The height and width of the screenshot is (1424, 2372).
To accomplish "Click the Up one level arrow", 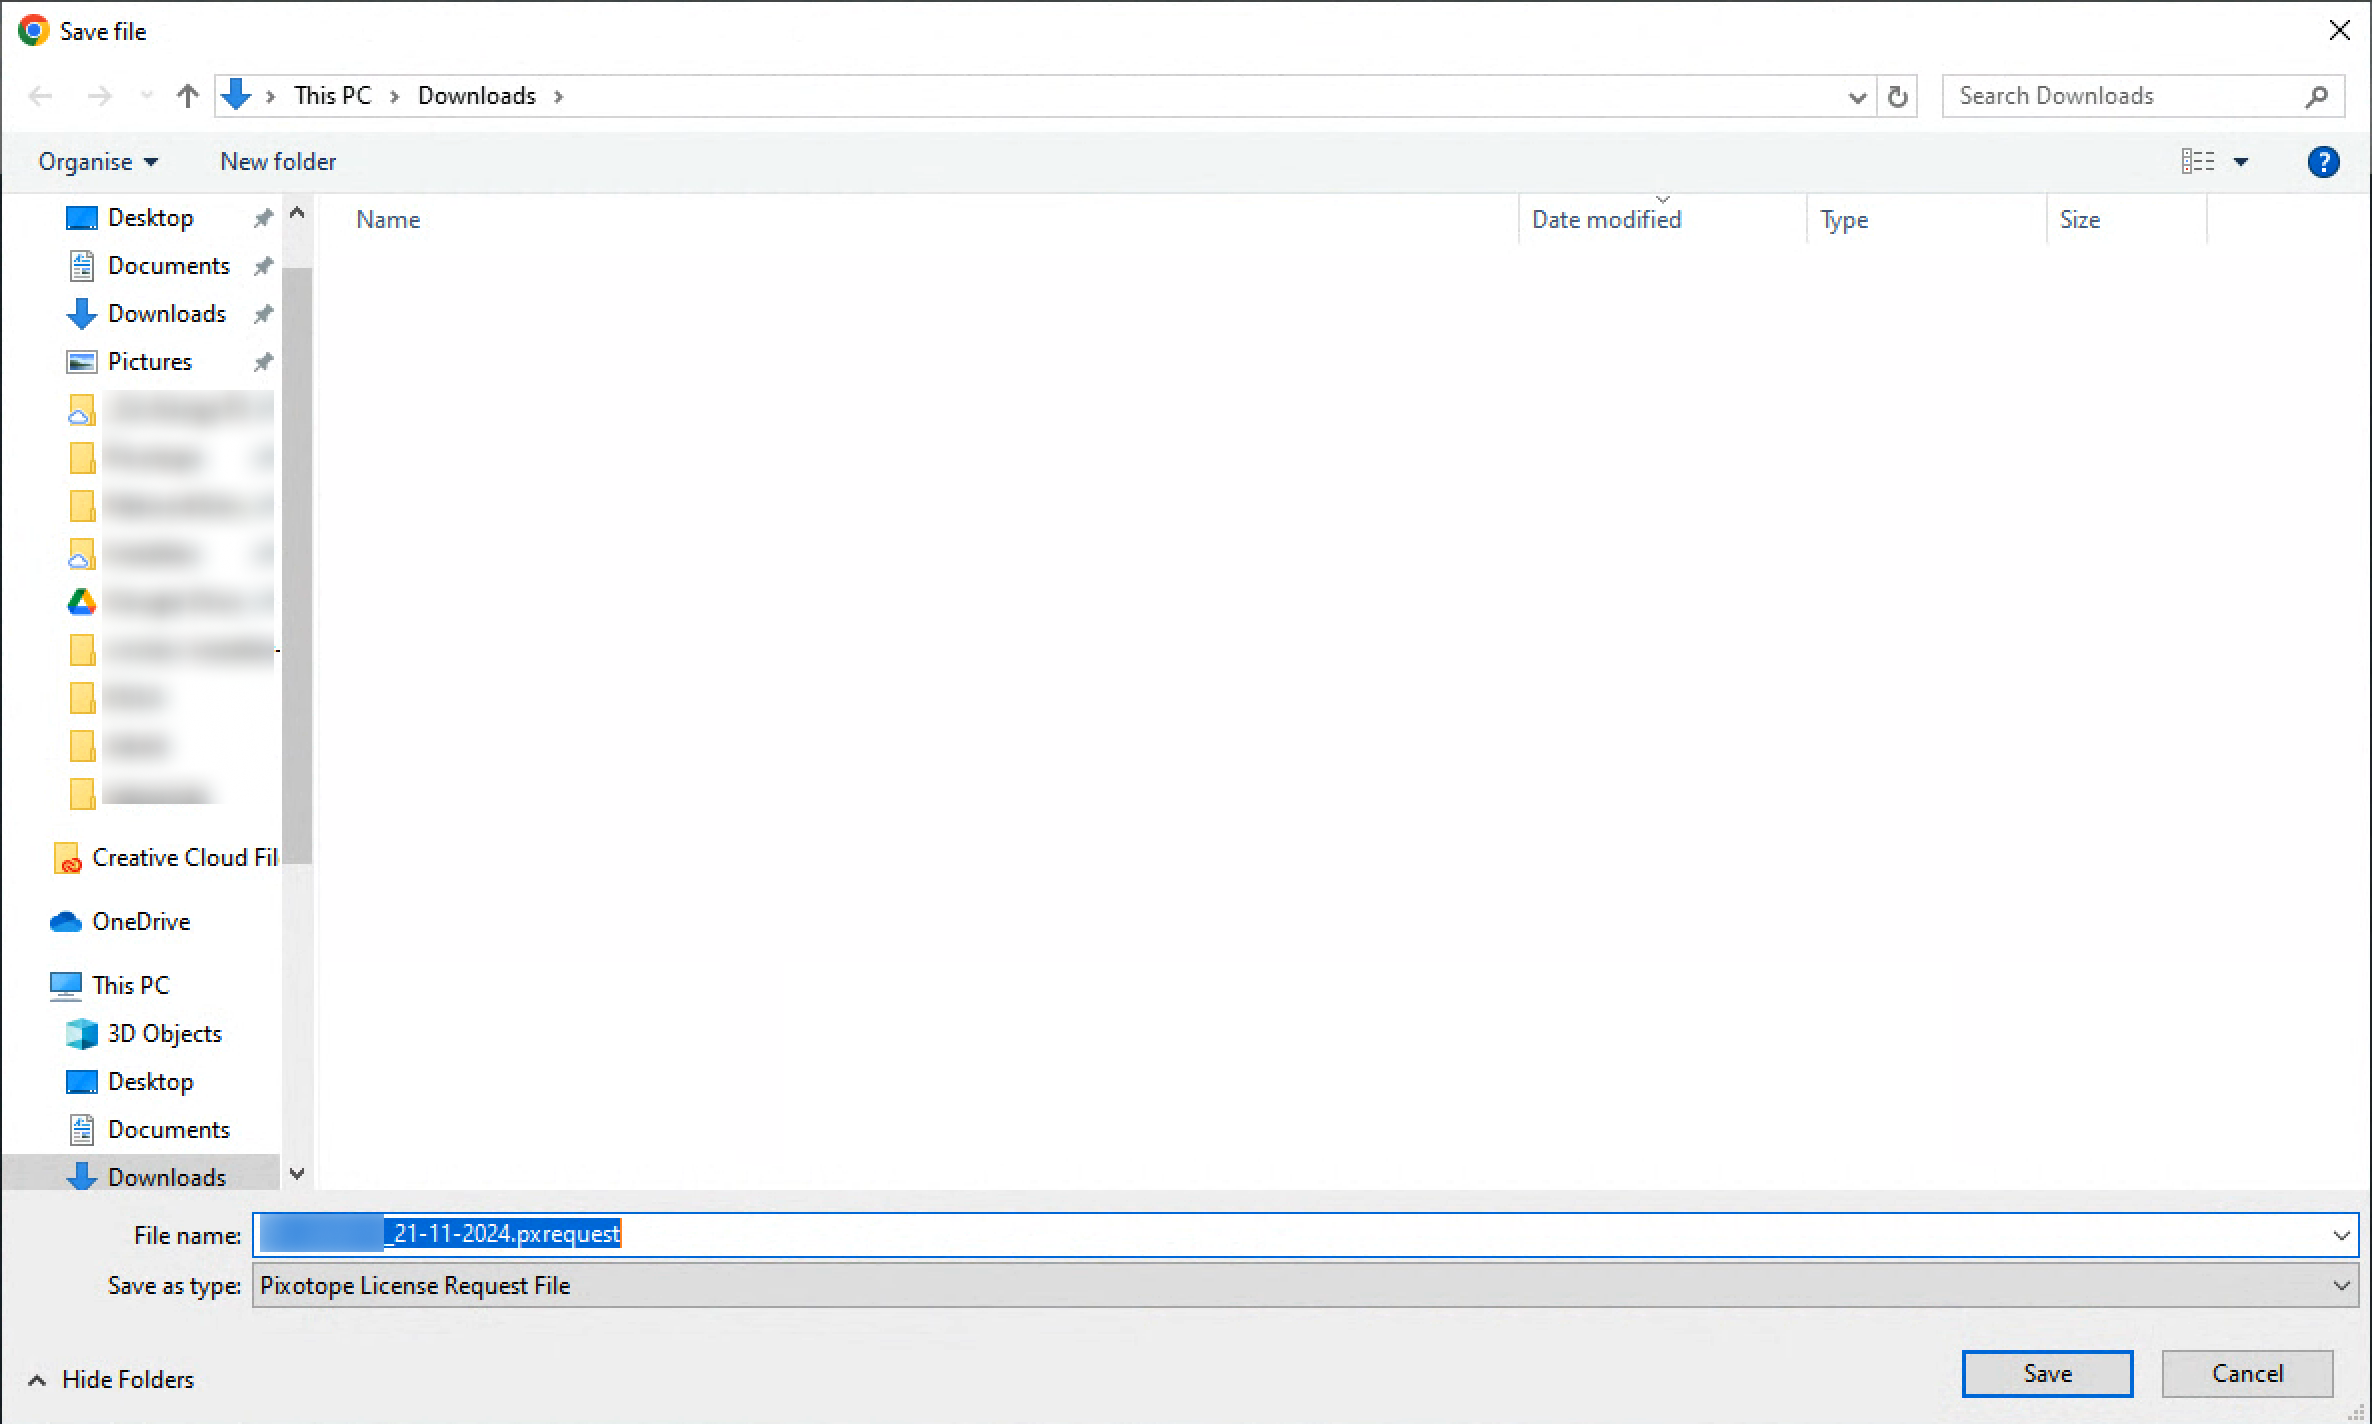I will [x=187, y=96].
